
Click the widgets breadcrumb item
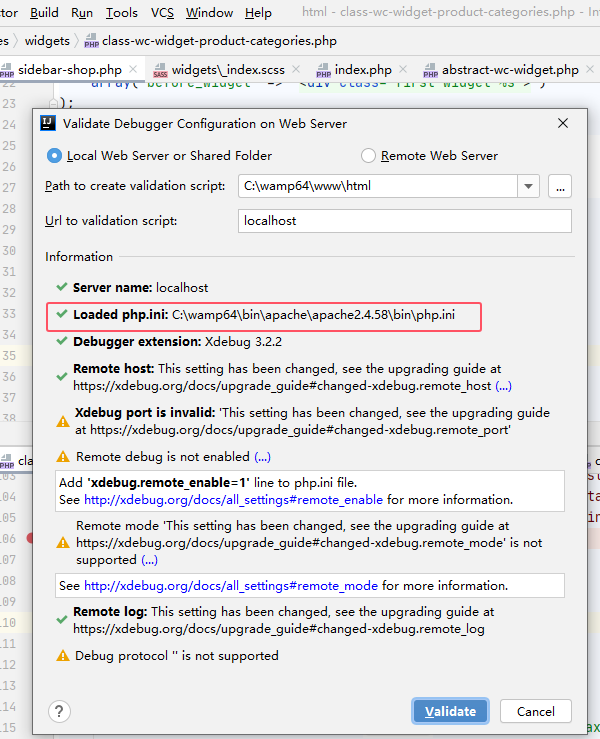[47, 41]
